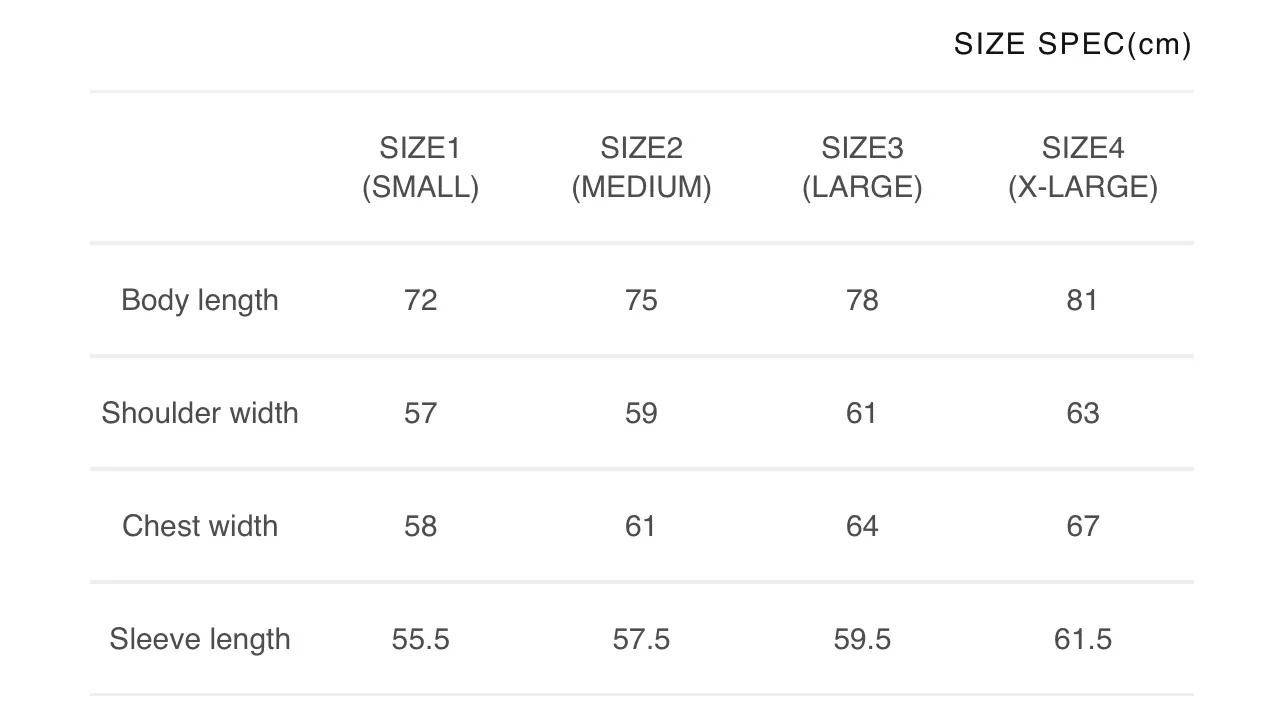The image size is (1284, 707).
Task: Select the SIZE1 (SMALL) column header
Action: [420, 168]
